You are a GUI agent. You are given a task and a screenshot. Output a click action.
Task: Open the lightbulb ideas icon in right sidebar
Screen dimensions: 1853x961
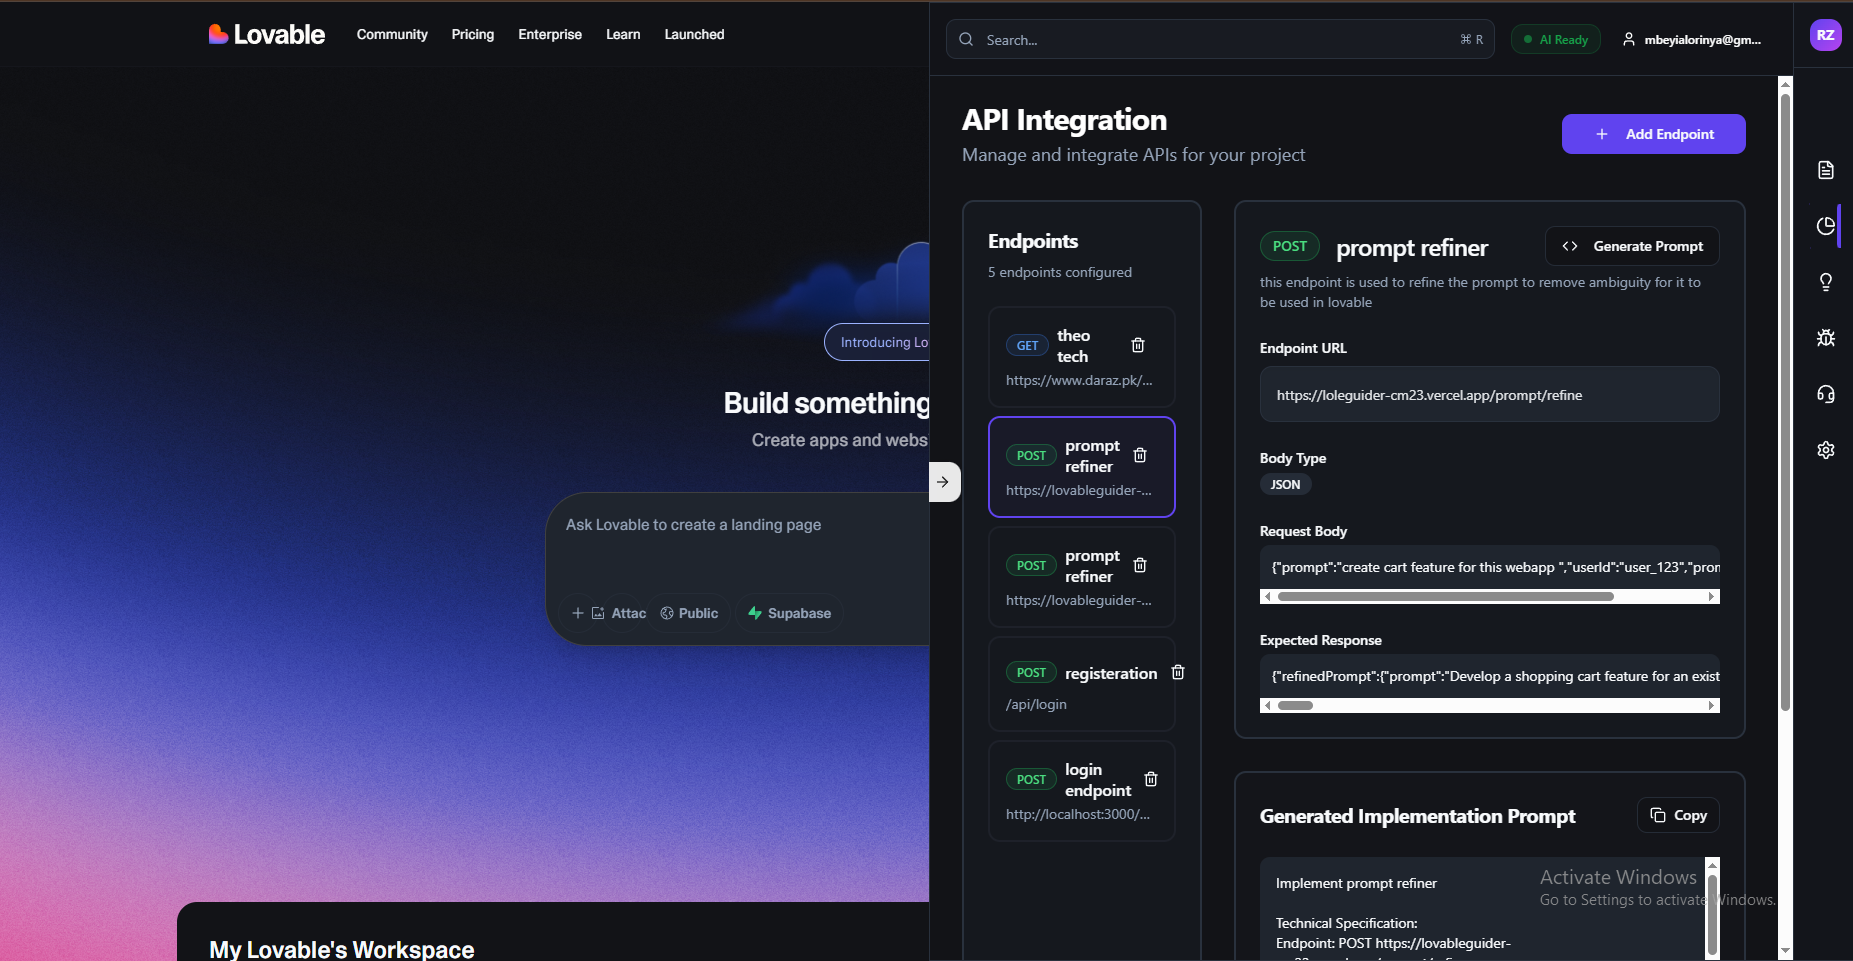click(1825, 281)
